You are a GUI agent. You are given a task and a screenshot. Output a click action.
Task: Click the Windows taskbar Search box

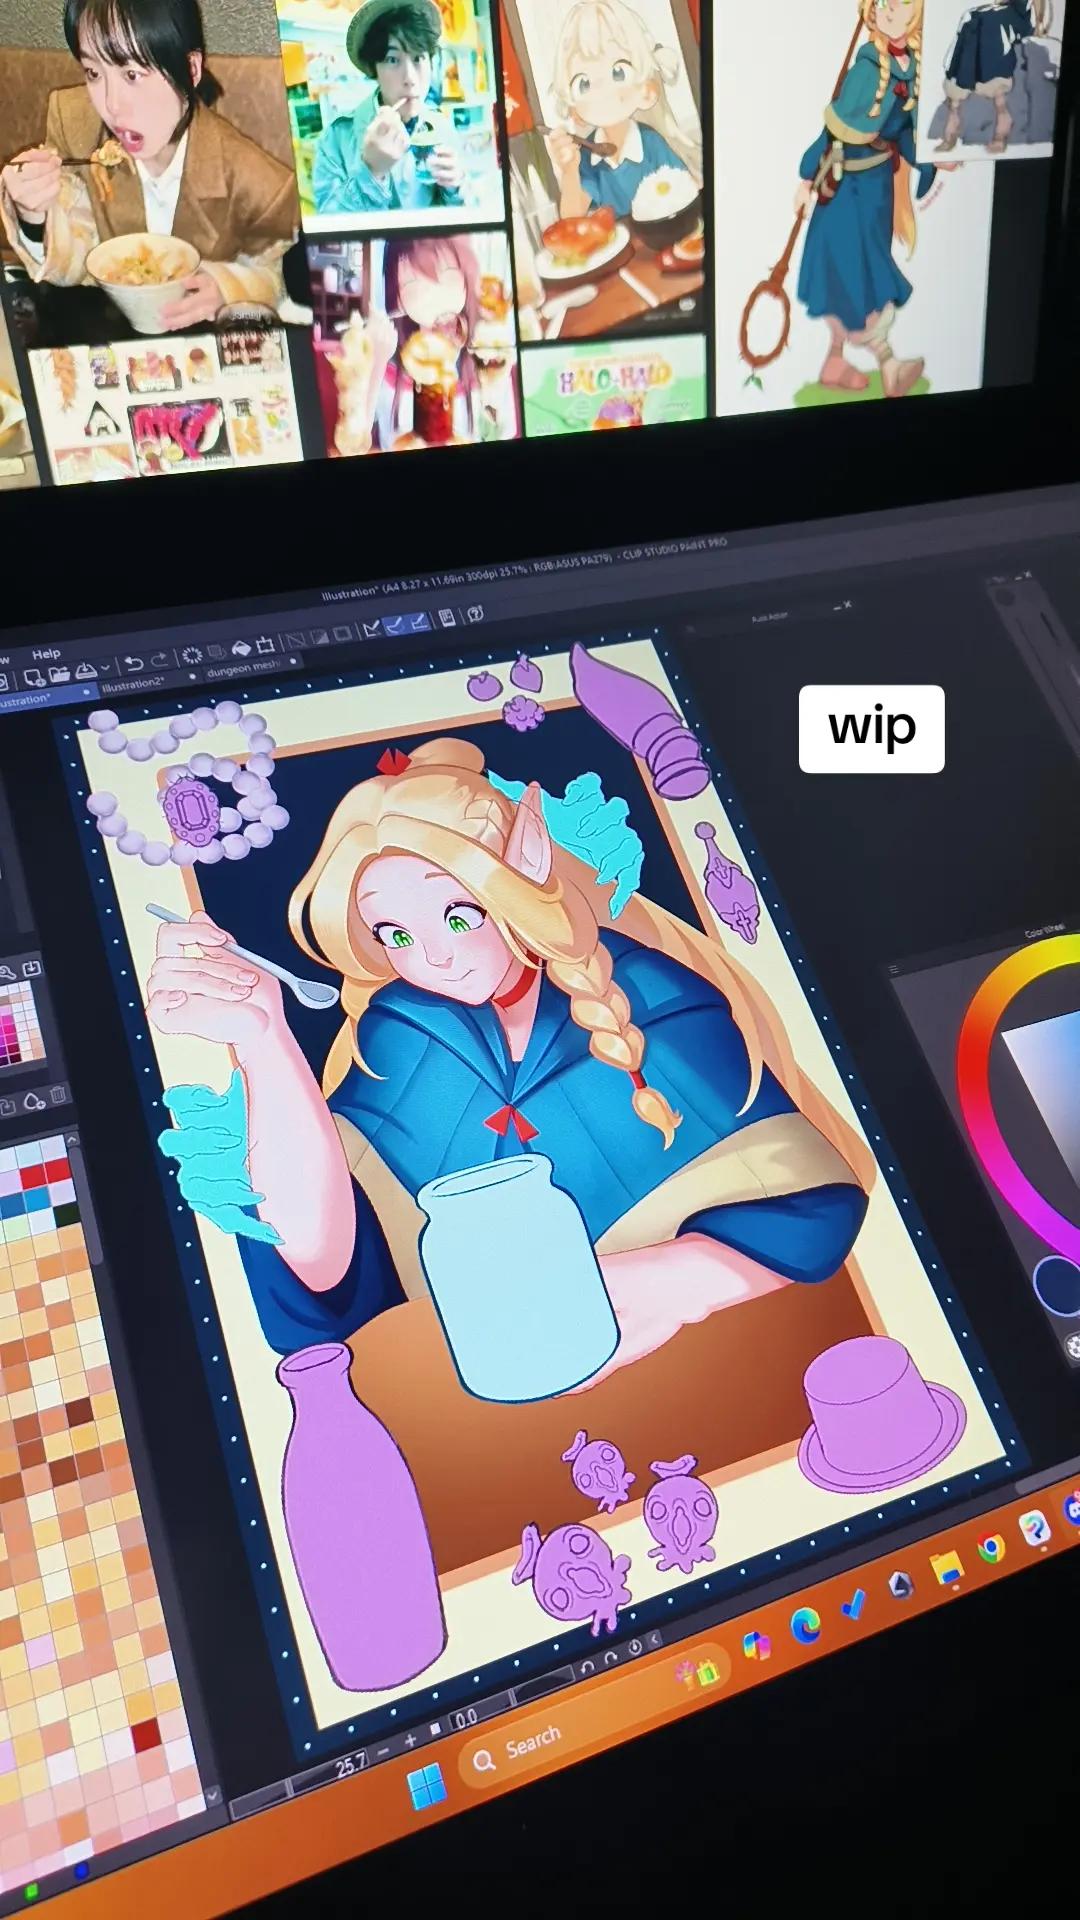(594, 1715)
